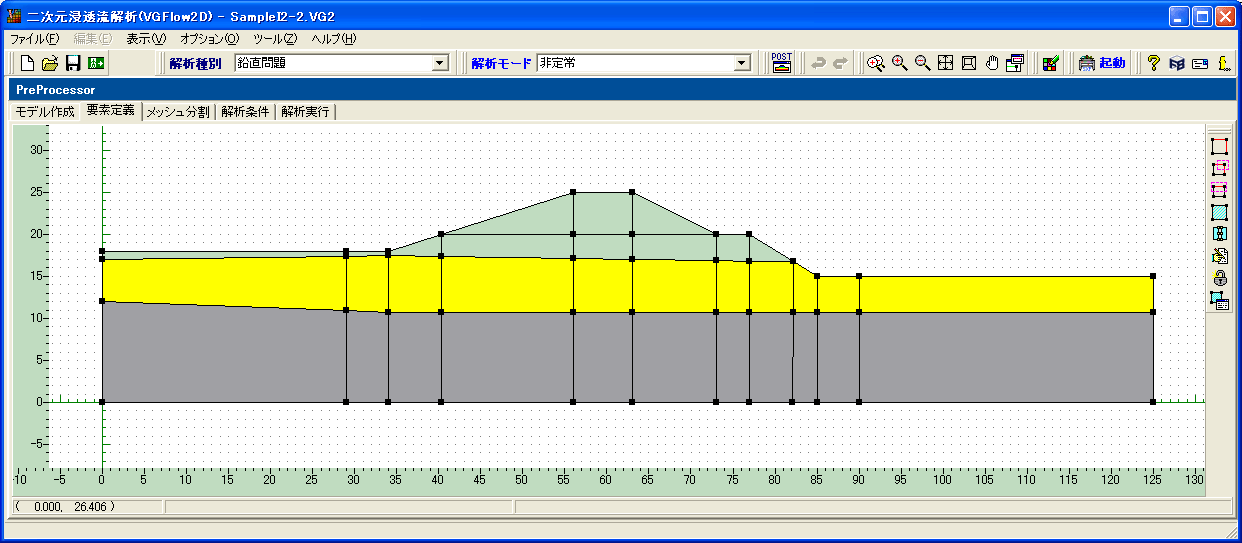Click the green export icon beside save
This screenshot has width=1242, height=543.
point(96,63)
